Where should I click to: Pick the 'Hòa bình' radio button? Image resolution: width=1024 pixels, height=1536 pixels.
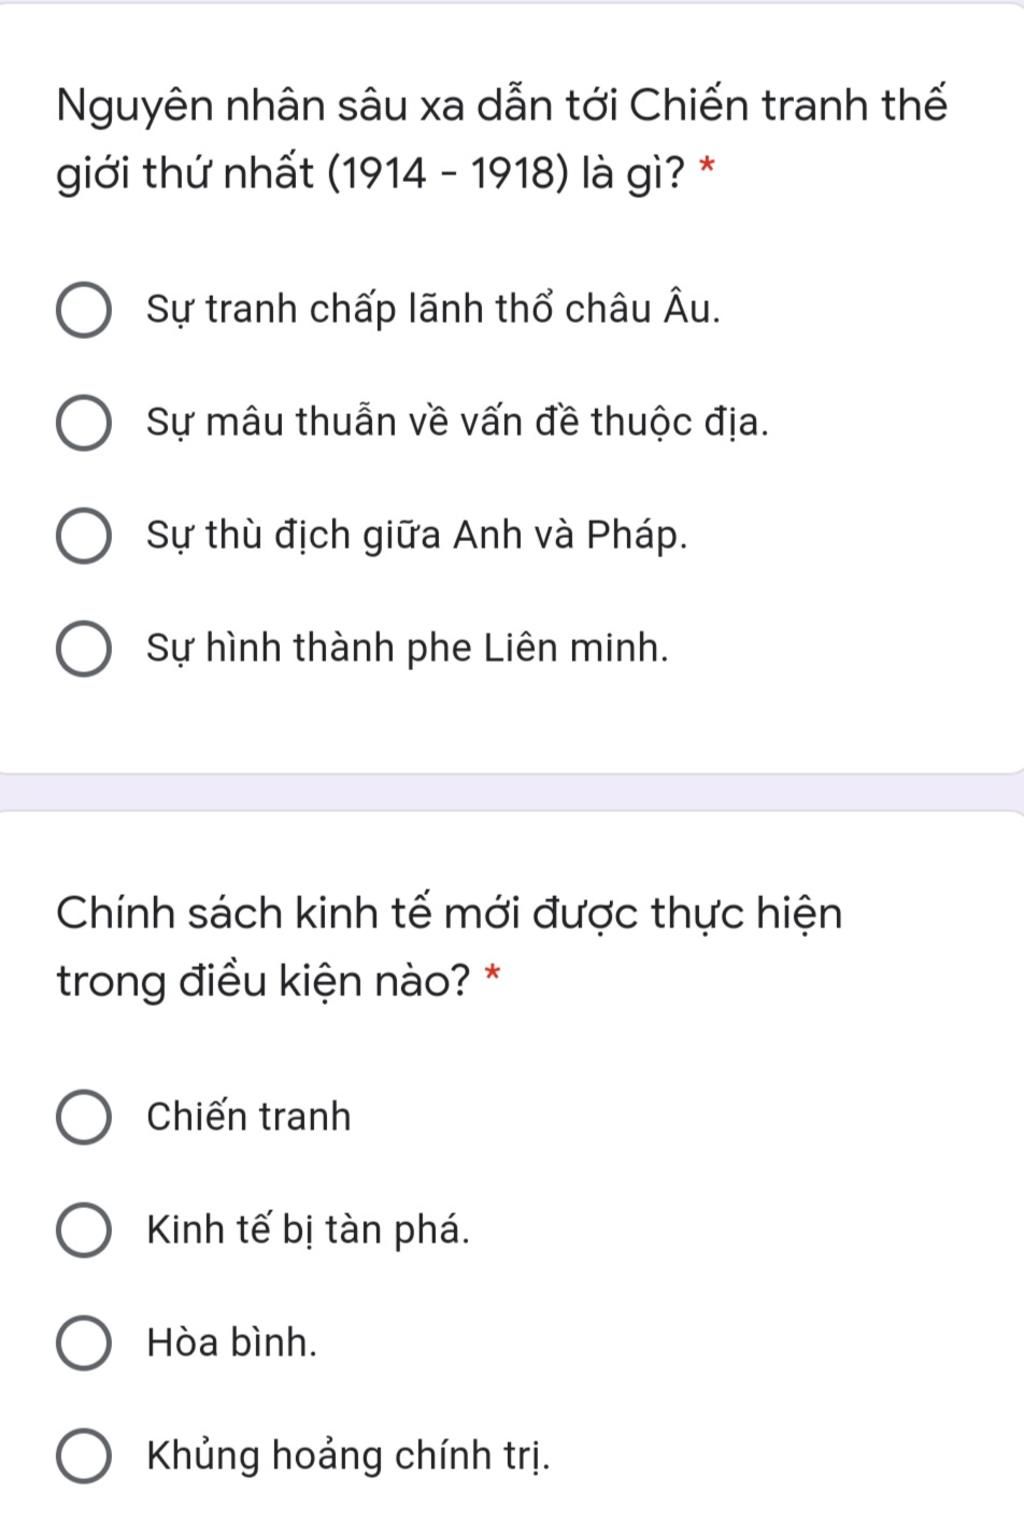(x=83, y=1342)
